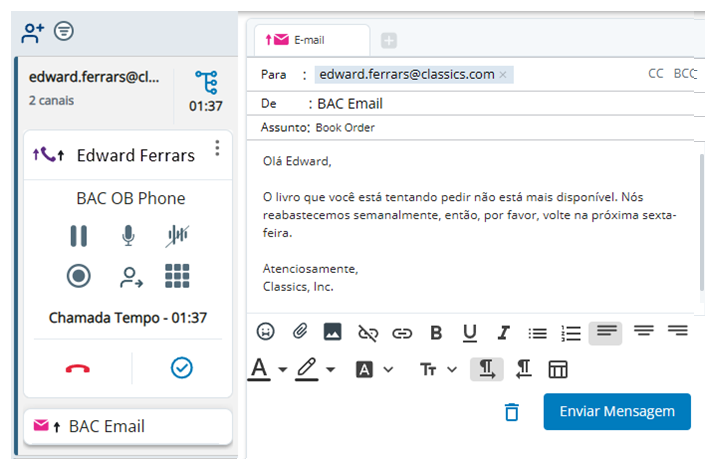
Task: Align text right
Action: click(x=678, y=331)
